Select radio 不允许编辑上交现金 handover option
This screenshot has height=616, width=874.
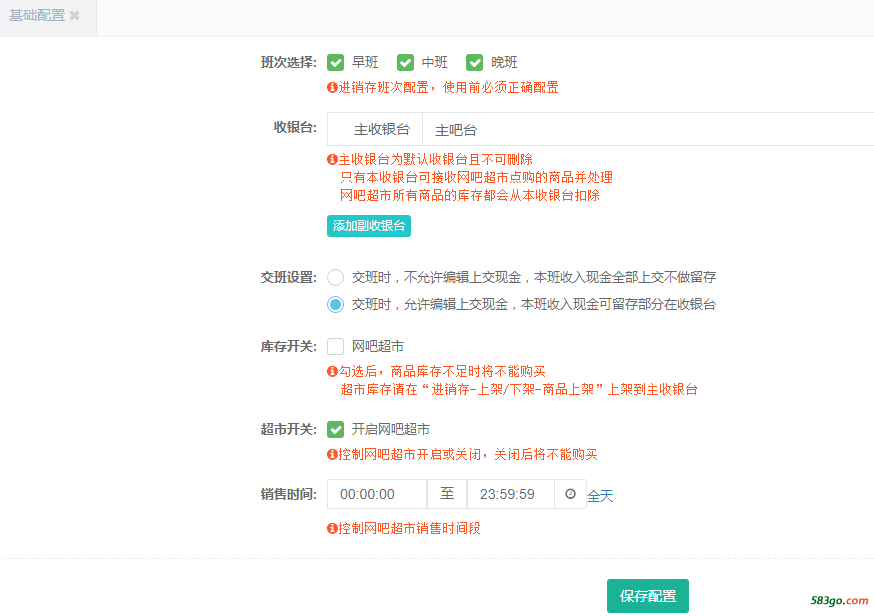[336, 277]
